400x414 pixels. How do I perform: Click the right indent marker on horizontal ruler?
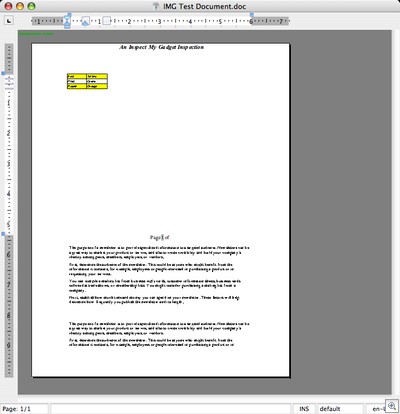[x=252, y=15]
